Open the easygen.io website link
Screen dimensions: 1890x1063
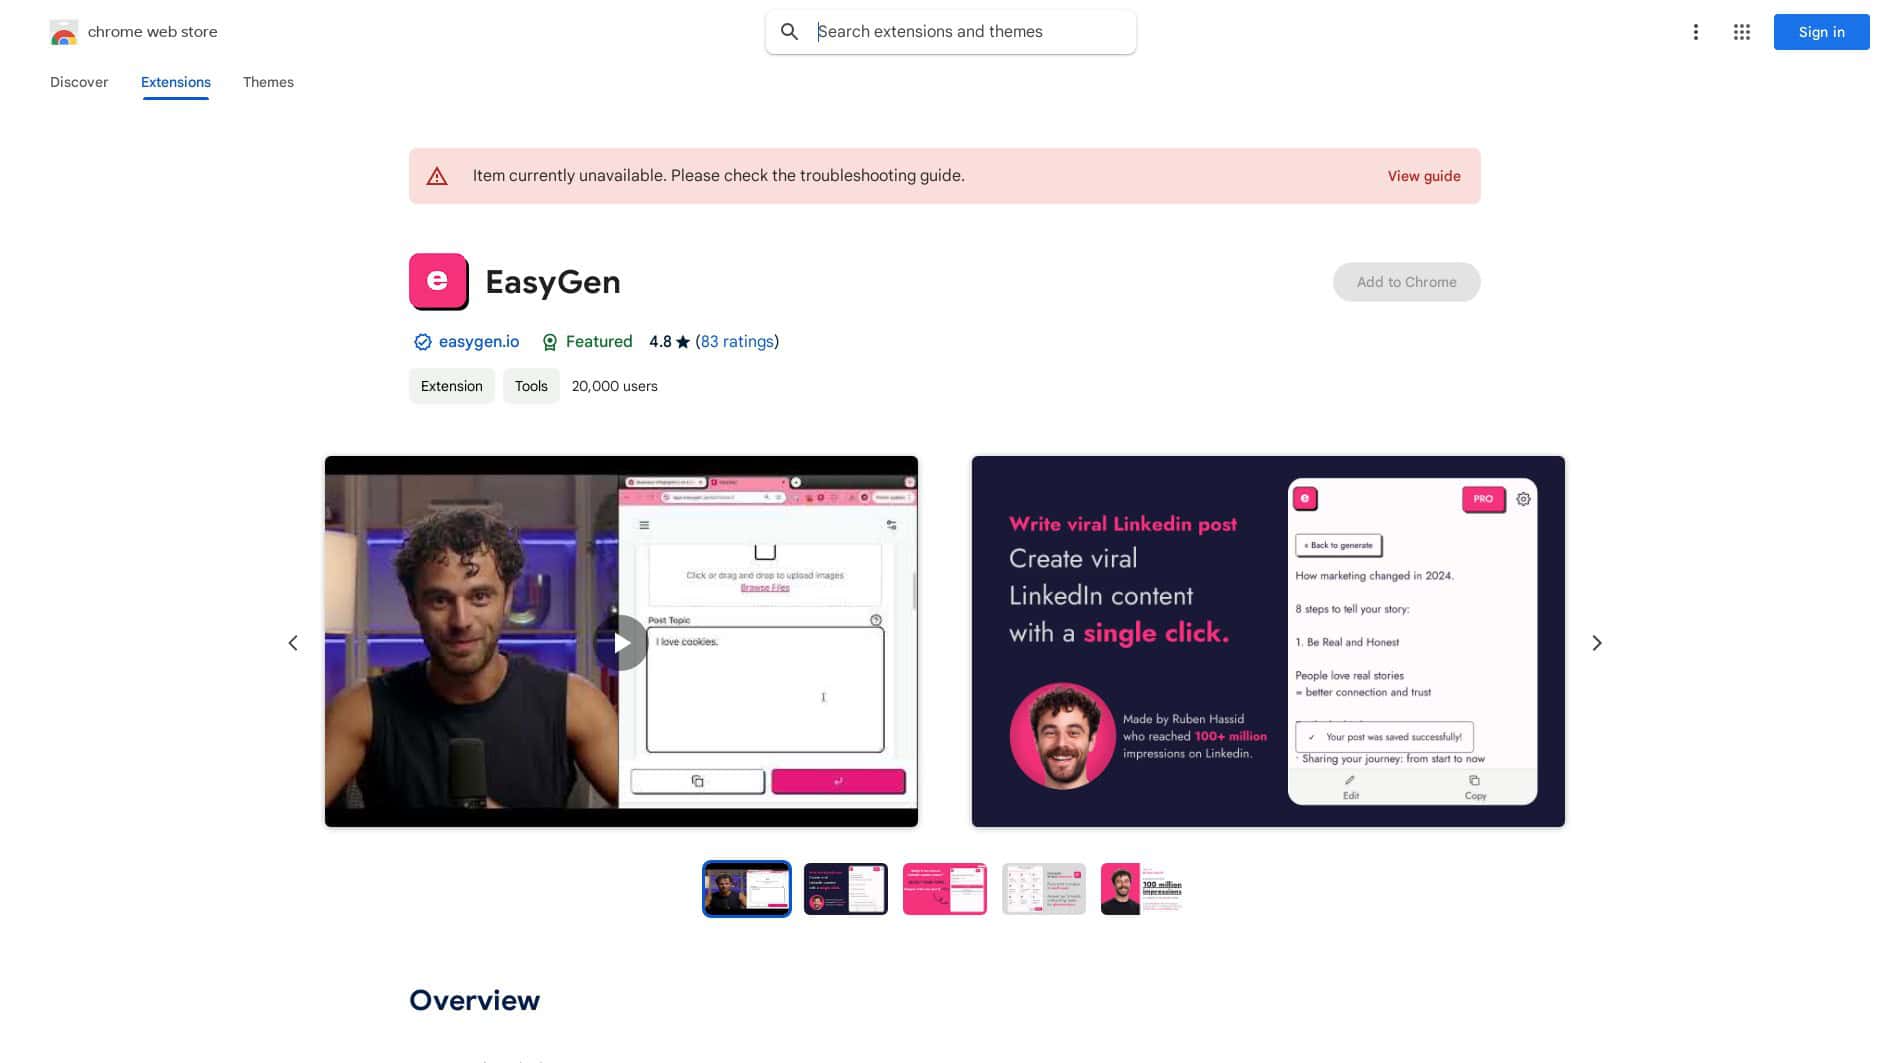pyautogui.click(x=479, y=341)
